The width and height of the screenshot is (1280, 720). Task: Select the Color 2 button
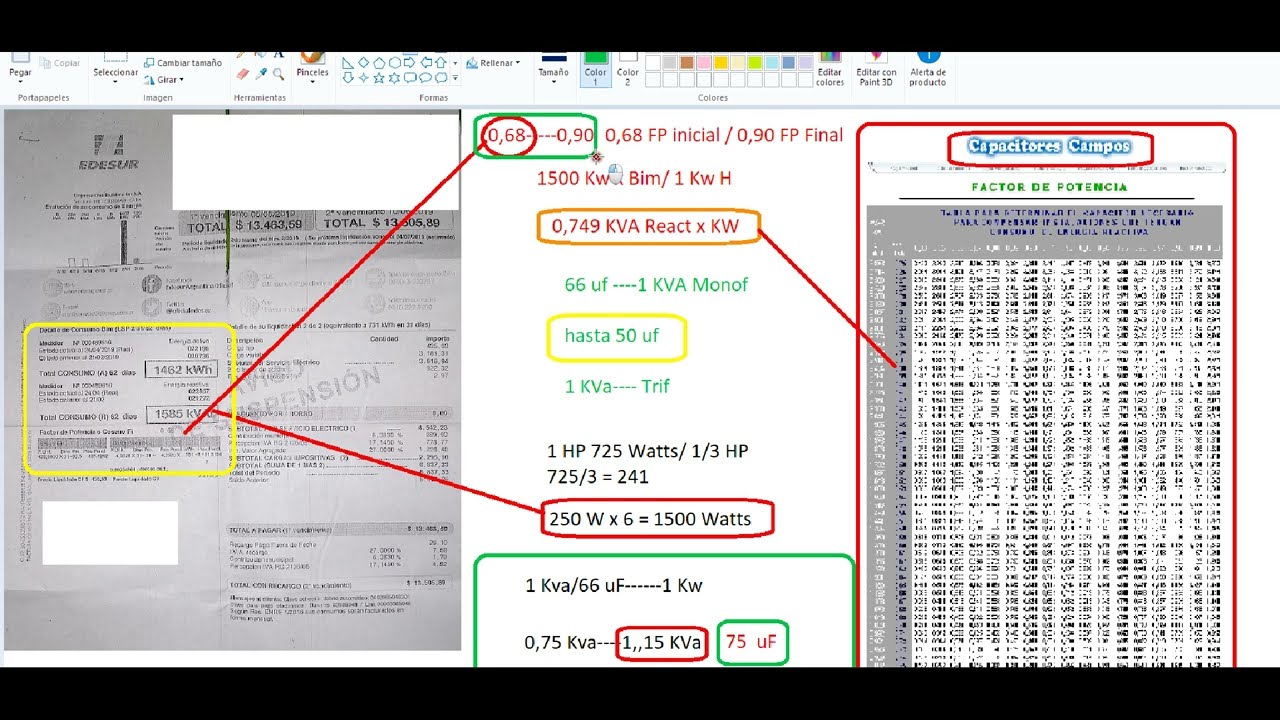click(628, 68)
